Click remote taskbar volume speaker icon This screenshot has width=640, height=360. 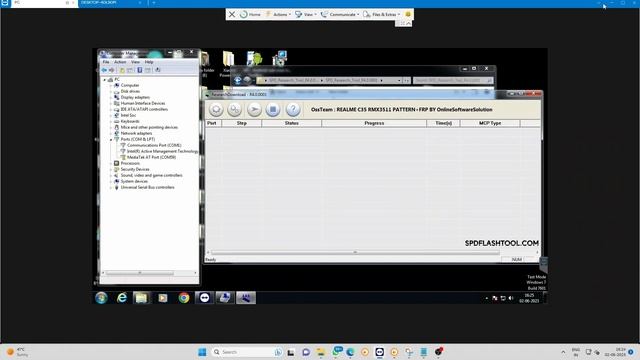(x=511, y=298)
